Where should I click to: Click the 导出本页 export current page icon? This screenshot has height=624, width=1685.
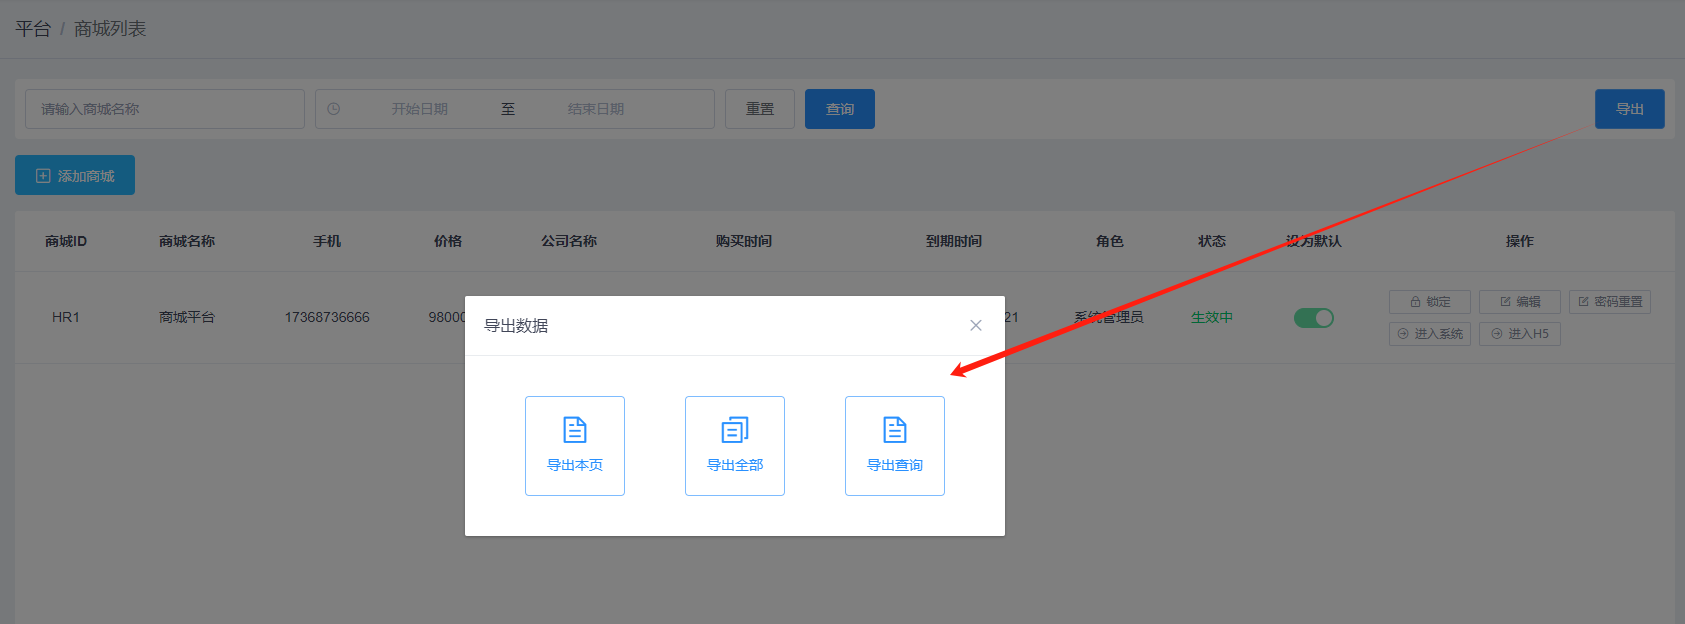tap(575, 431)
